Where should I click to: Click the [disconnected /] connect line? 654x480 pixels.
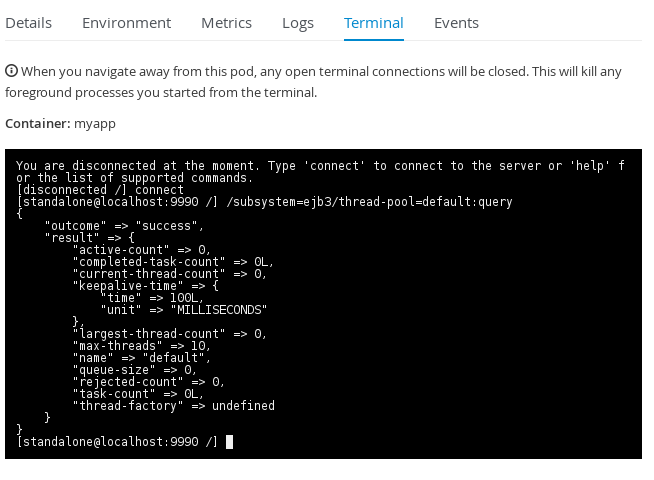coord(100,190)
